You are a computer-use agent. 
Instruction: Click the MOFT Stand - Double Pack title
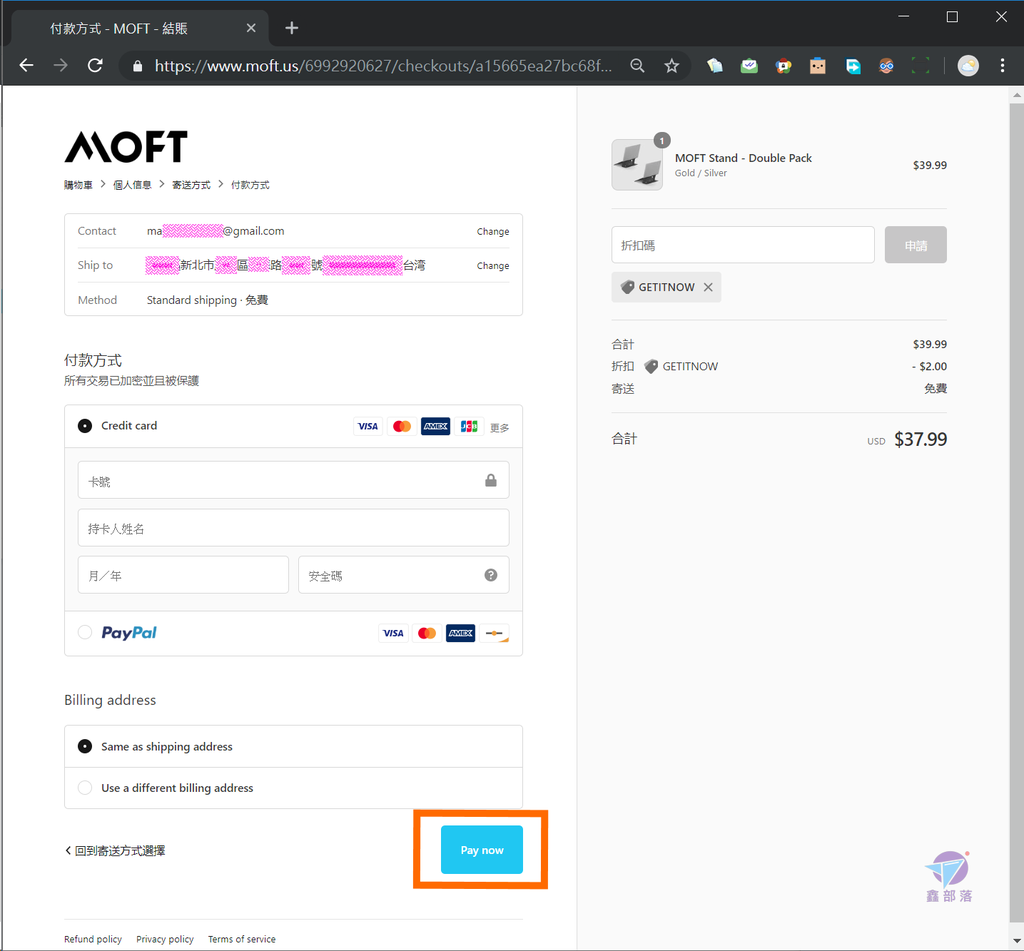point(743,158)
